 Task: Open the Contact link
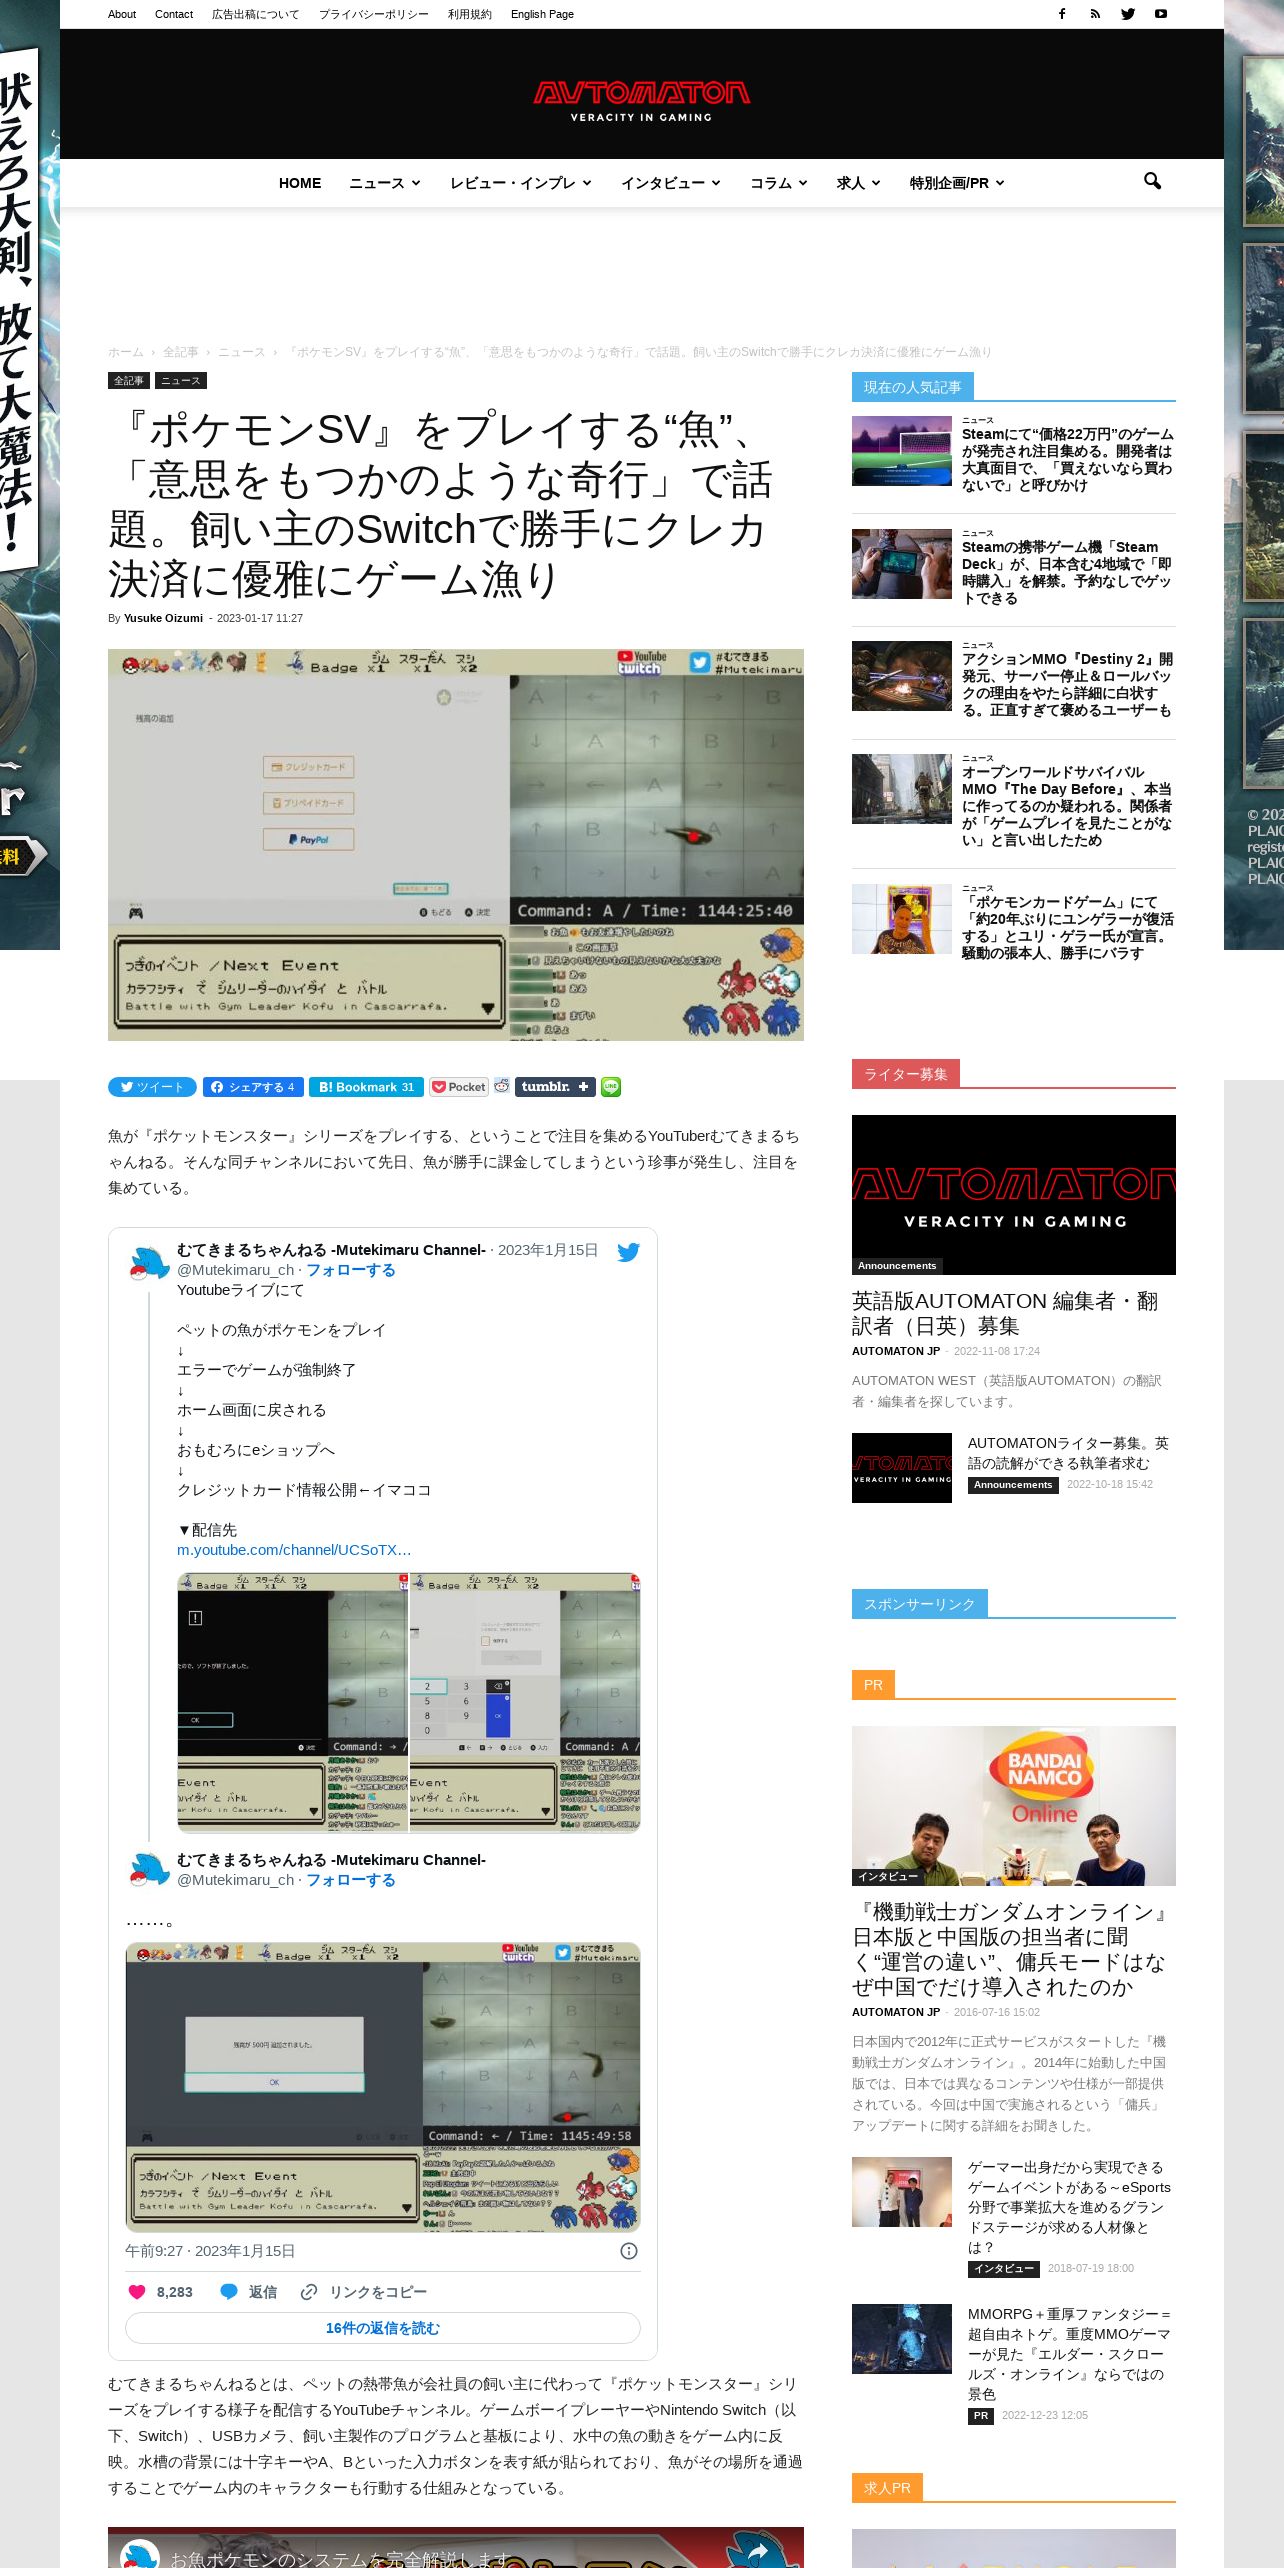point(174,14)
